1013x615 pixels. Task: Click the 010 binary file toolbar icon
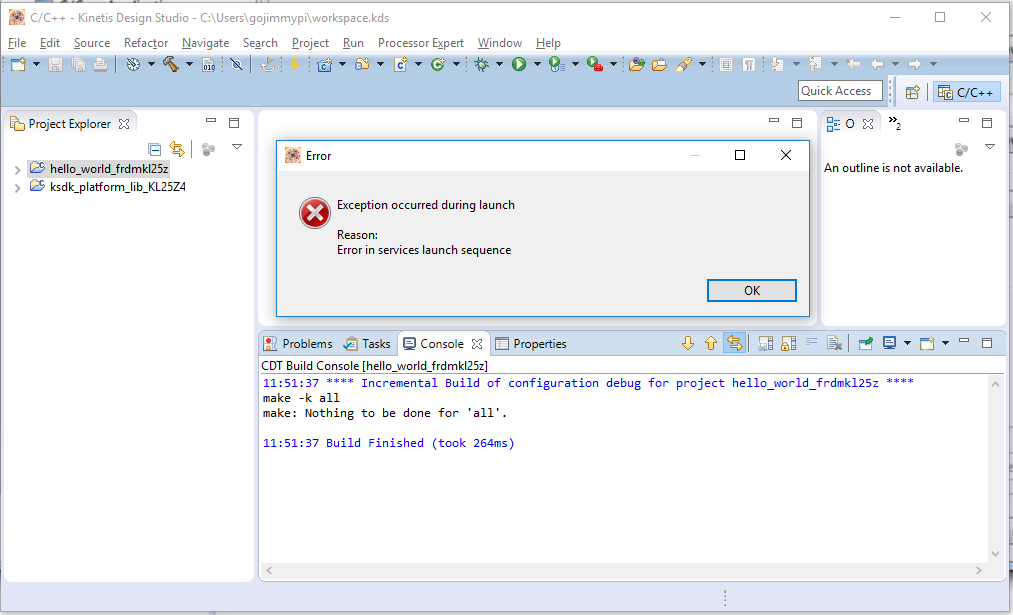point(209,64)
